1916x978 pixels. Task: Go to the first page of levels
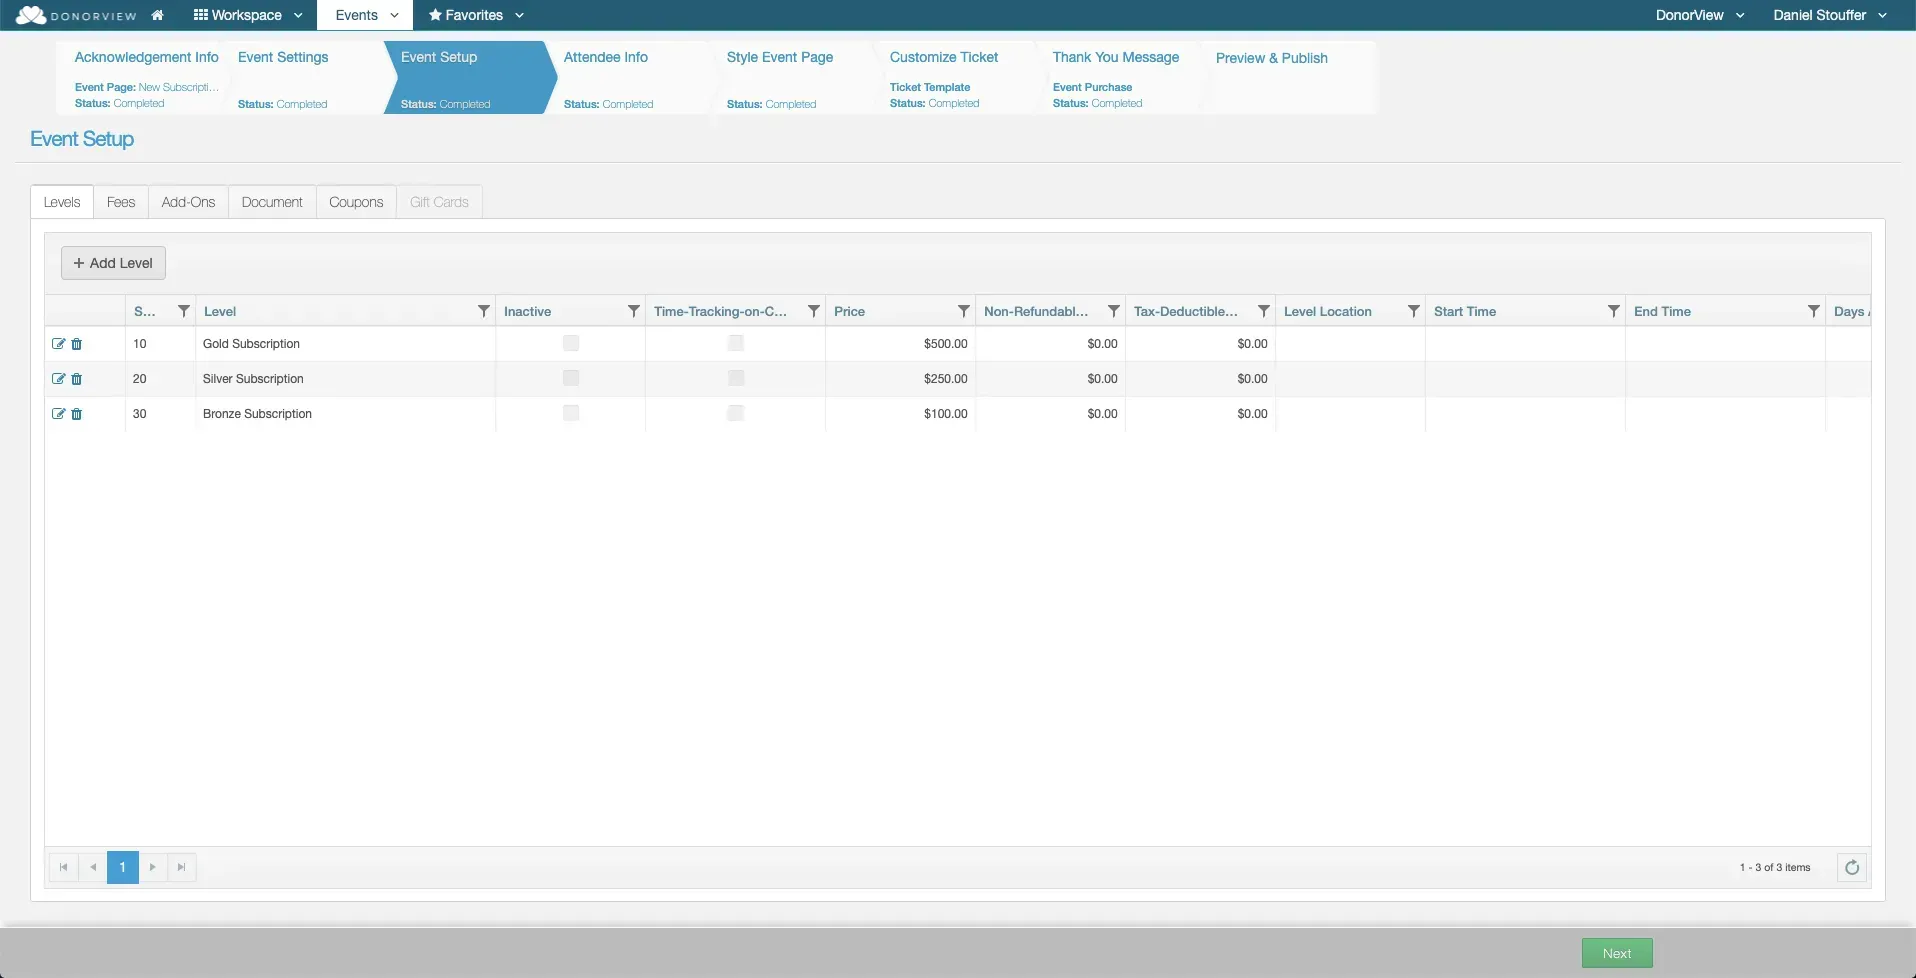tap(63, 867)
